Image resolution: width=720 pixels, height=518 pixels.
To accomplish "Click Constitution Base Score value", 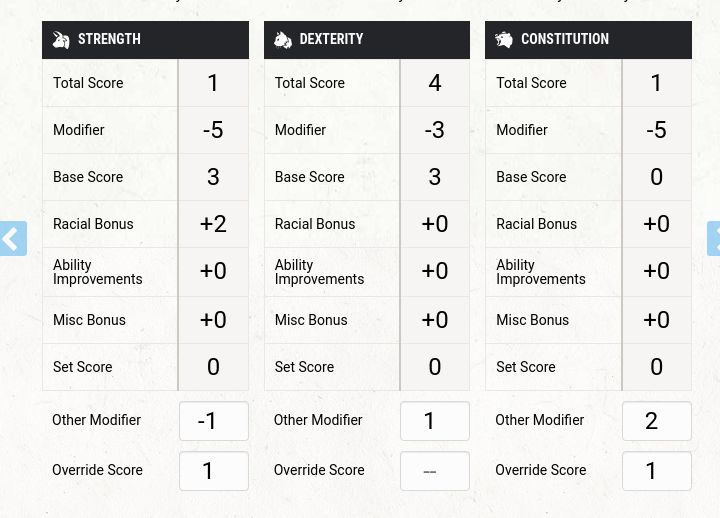I will (x=656, y=177).
